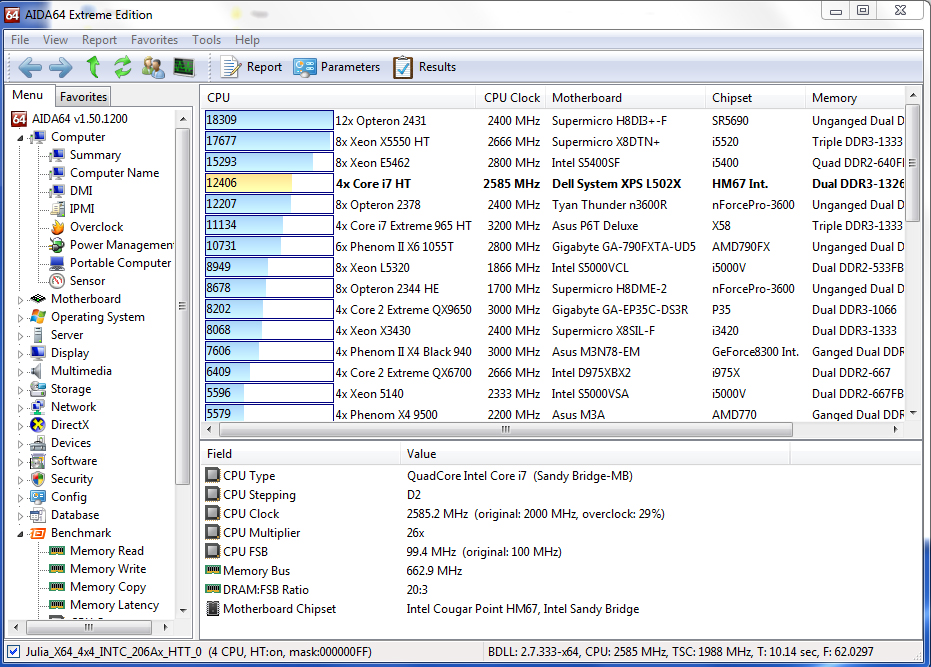The width and height of the screenshot is (931, 667).
Task: Select Memory Read benchmark
Action: pos(97,551)
